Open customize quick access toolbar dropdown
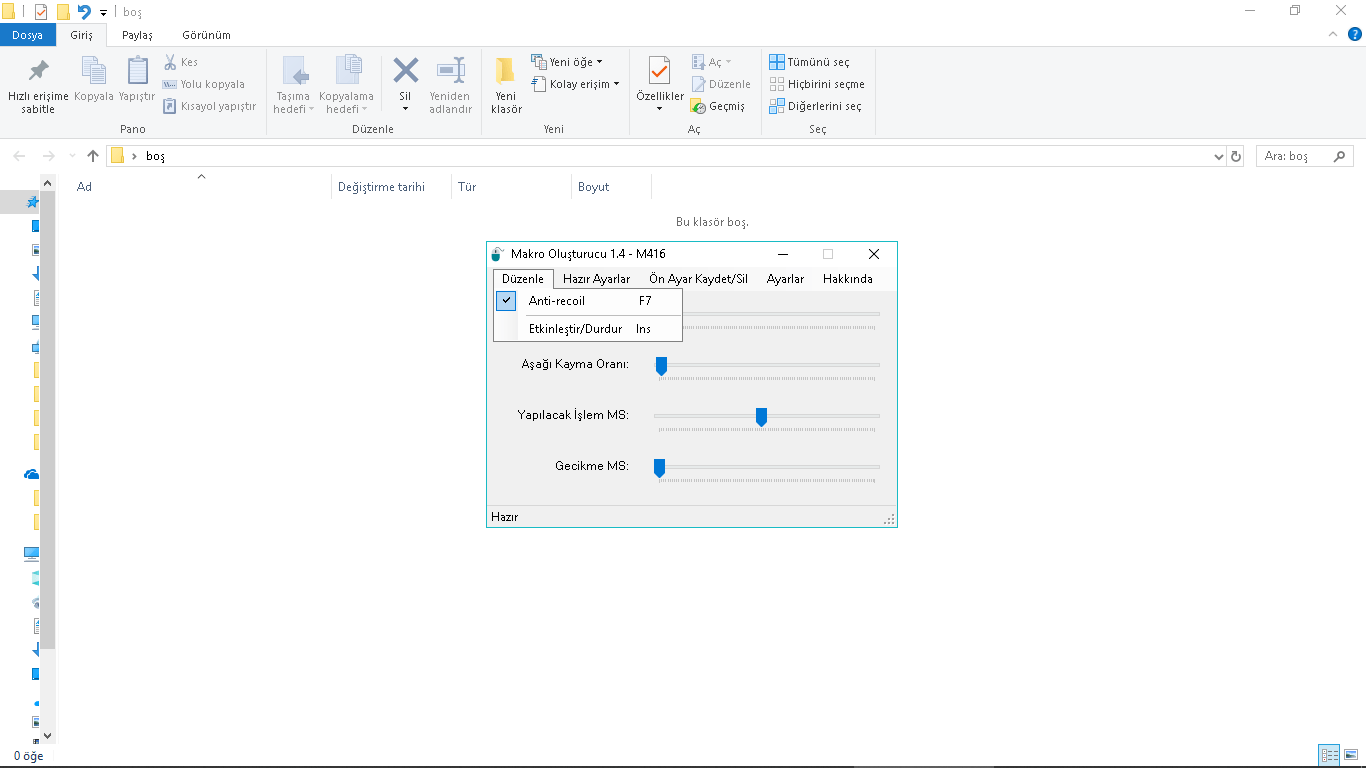This screenshot has height=768, width=1366. point(103,13)
